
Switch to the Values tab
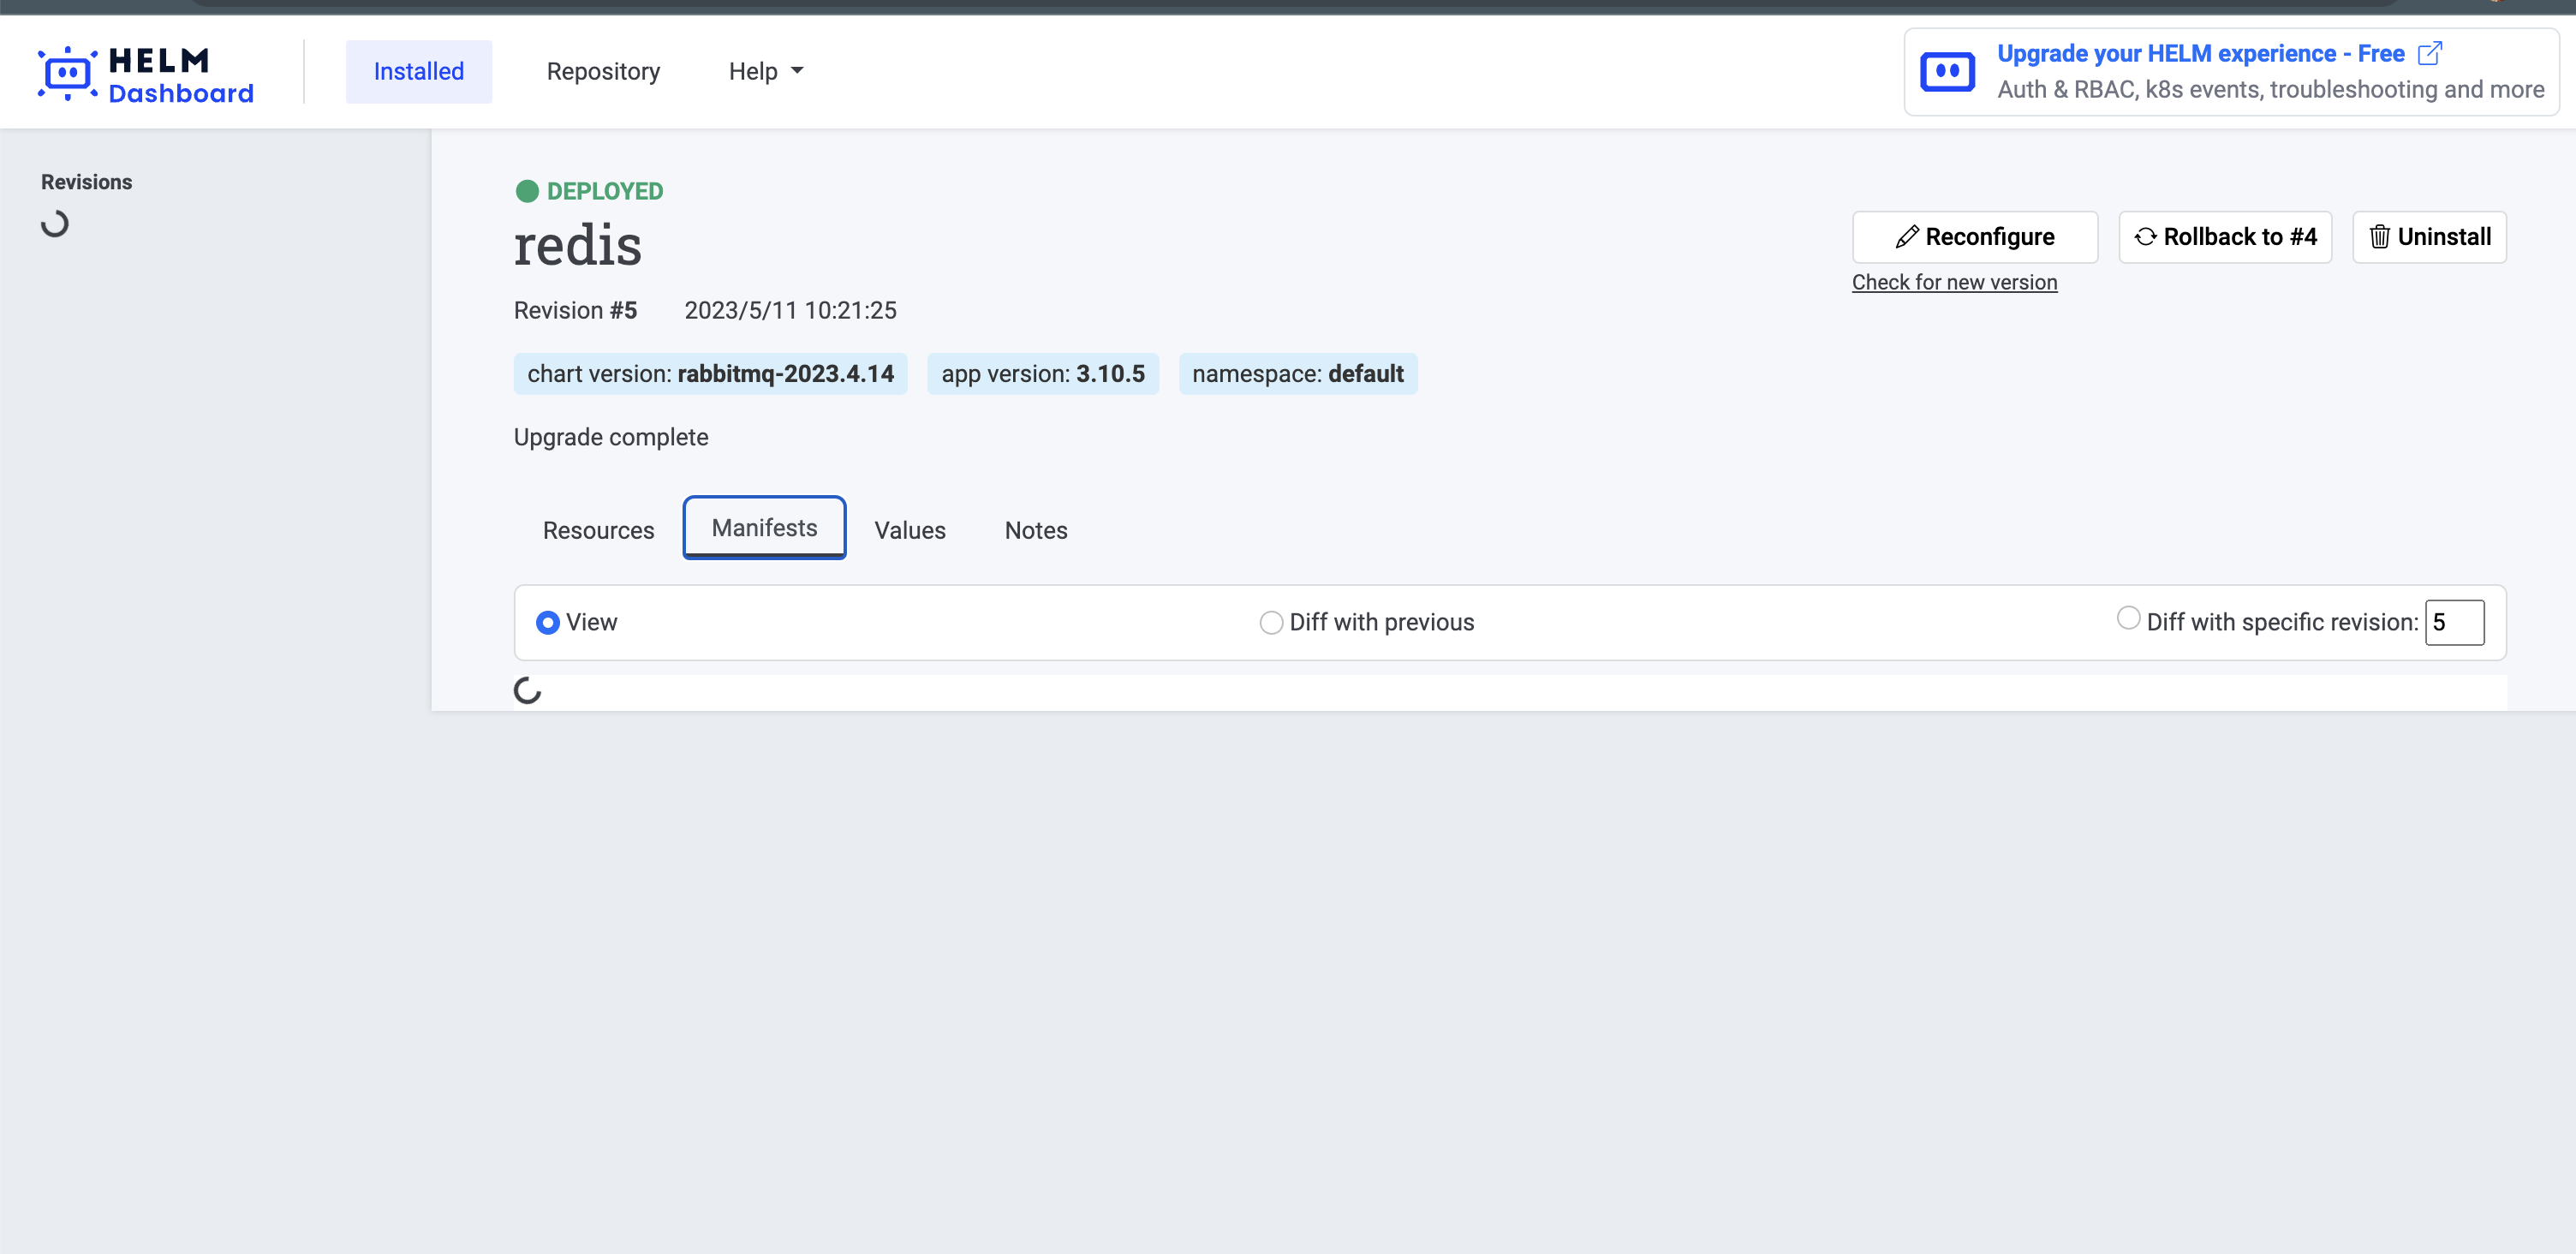pos(909,530)
